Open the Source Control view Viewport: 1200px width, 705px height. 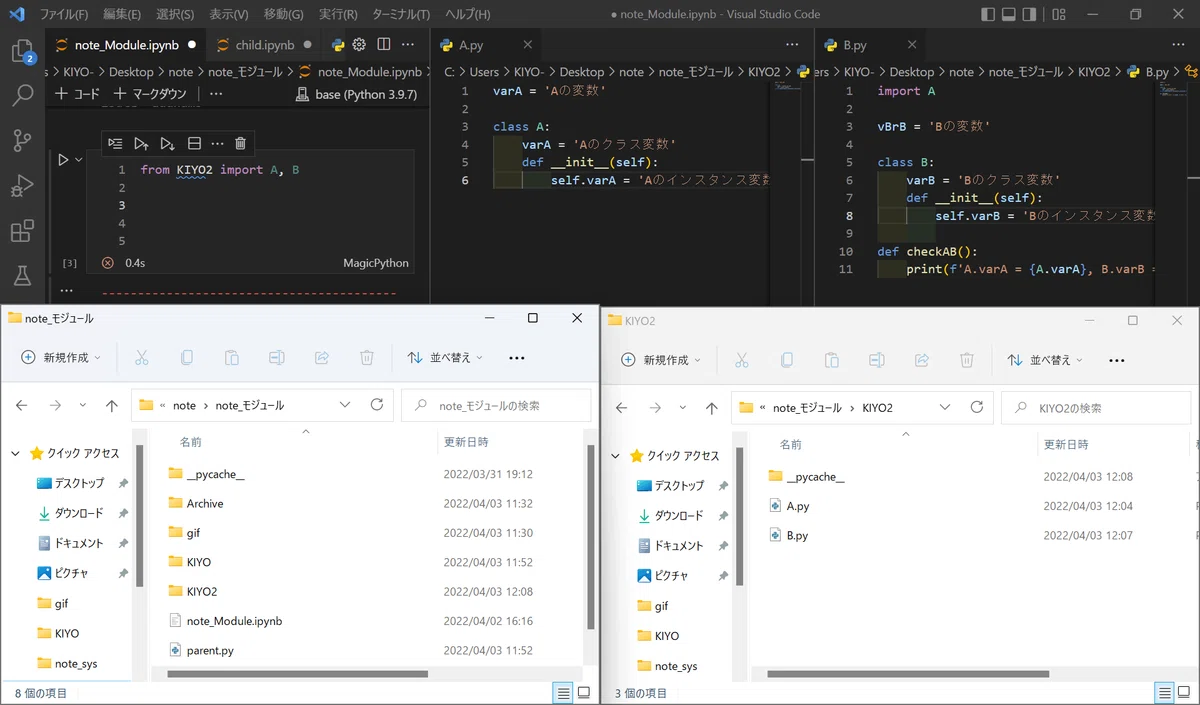point(22,141)
